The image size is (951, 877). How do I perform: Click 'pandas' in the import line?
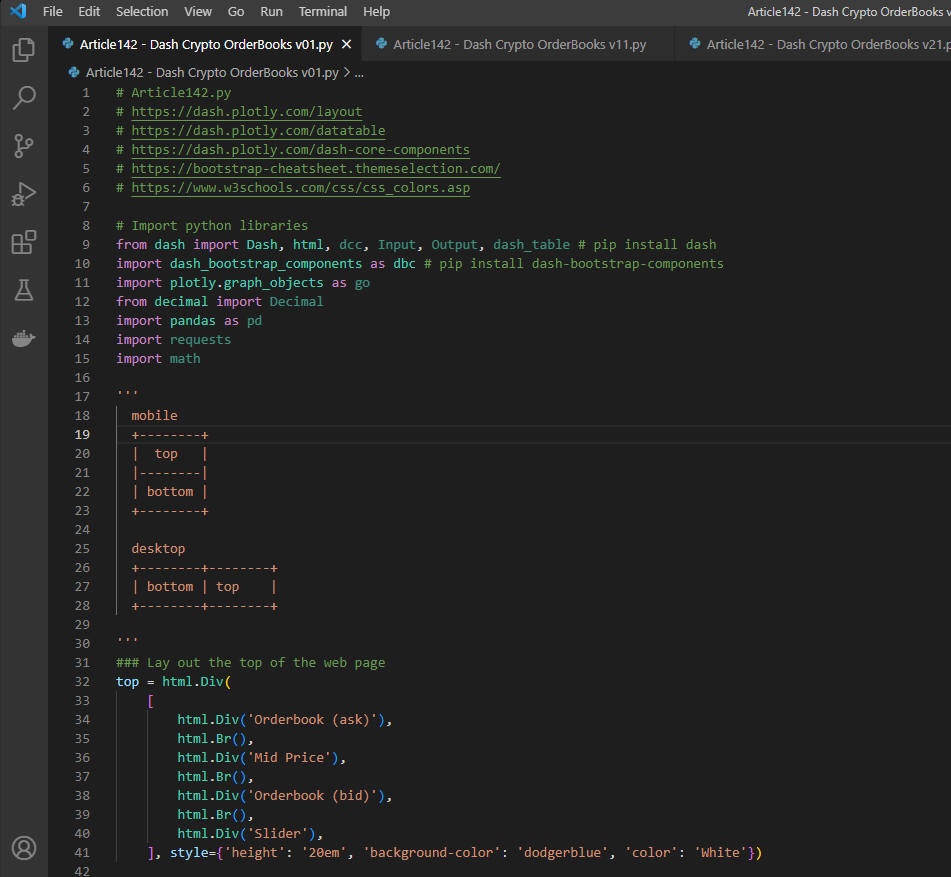click(193, 320)
